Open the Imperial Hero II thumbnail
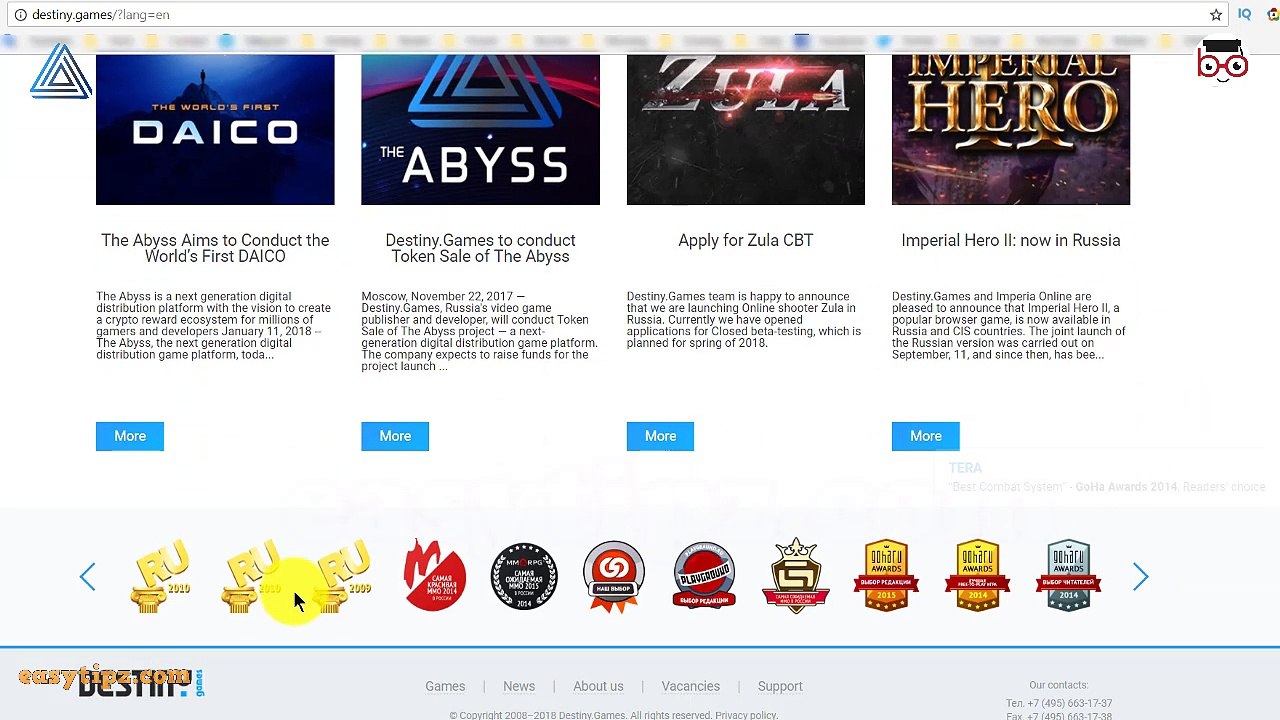The image size is (1280, 720). [x=1011, y=130]
